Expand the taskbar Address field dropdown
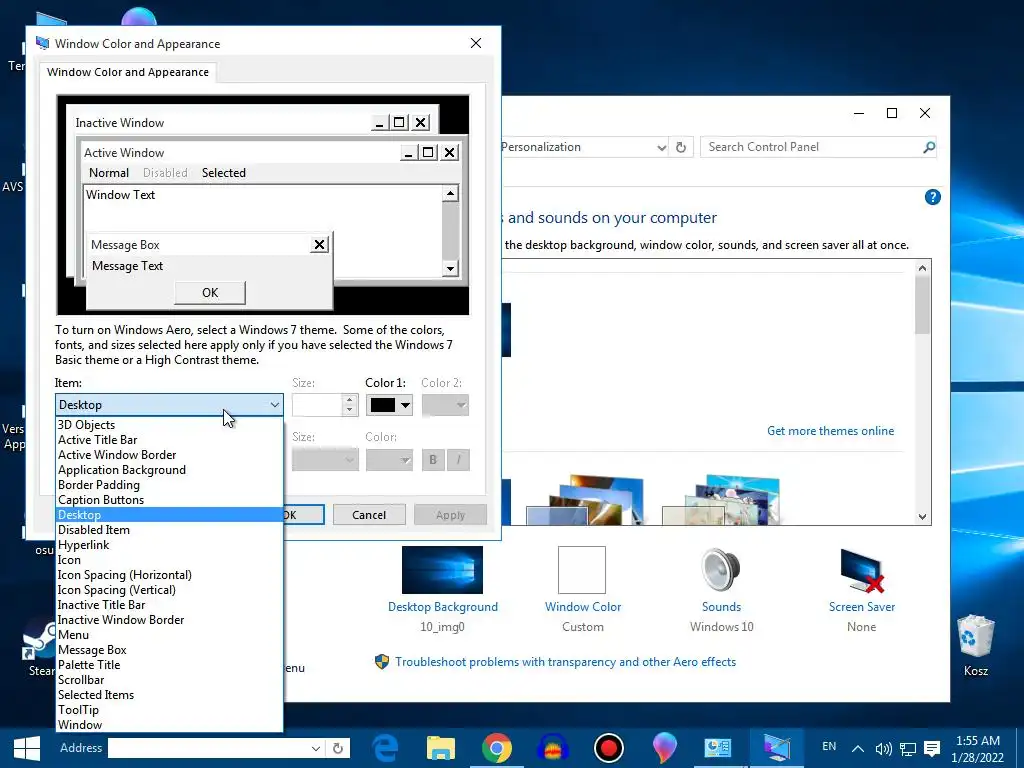Viewport: 1024px width, 768px height. click(315, 748)
